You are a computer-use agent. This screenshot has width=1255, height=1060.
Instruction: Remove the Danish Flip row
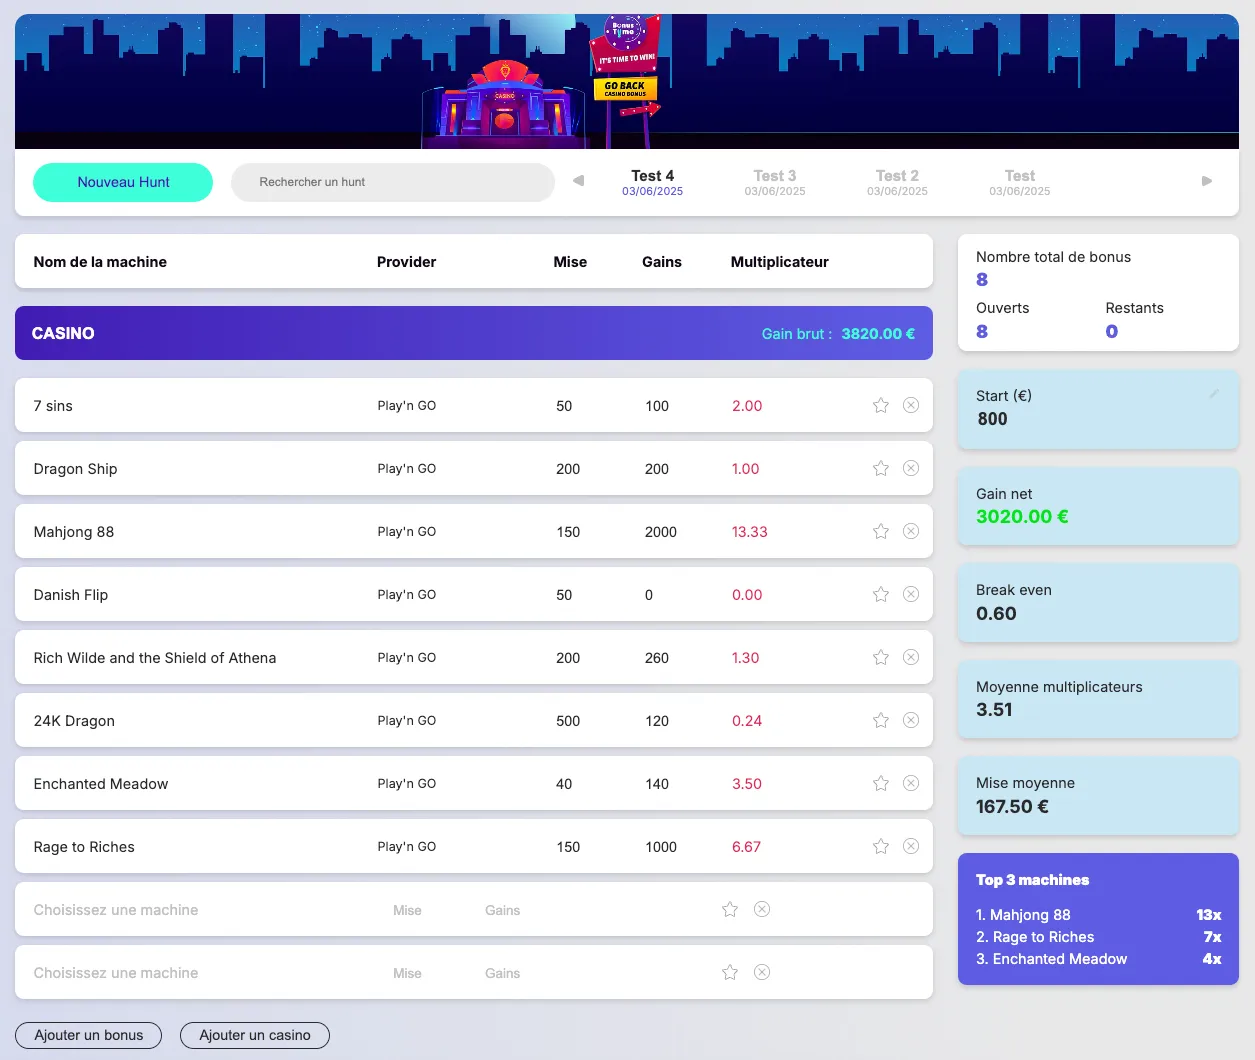click(910, 594)
